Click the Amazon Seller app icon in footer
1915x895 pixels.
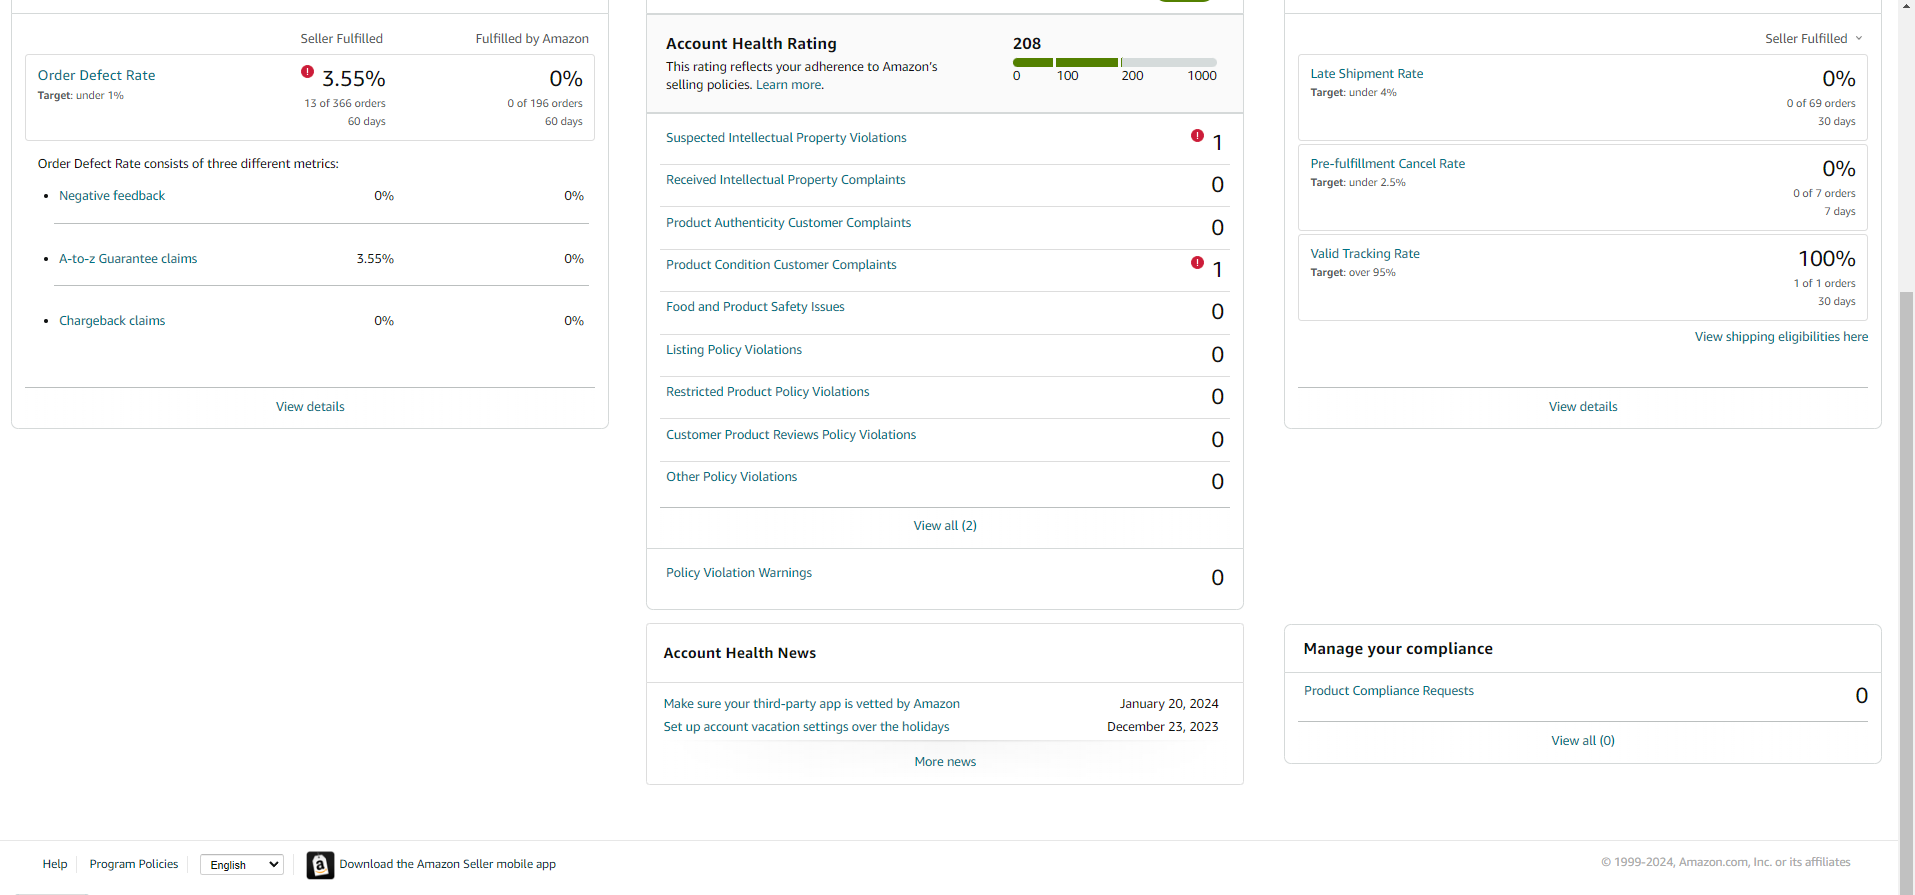320,865
